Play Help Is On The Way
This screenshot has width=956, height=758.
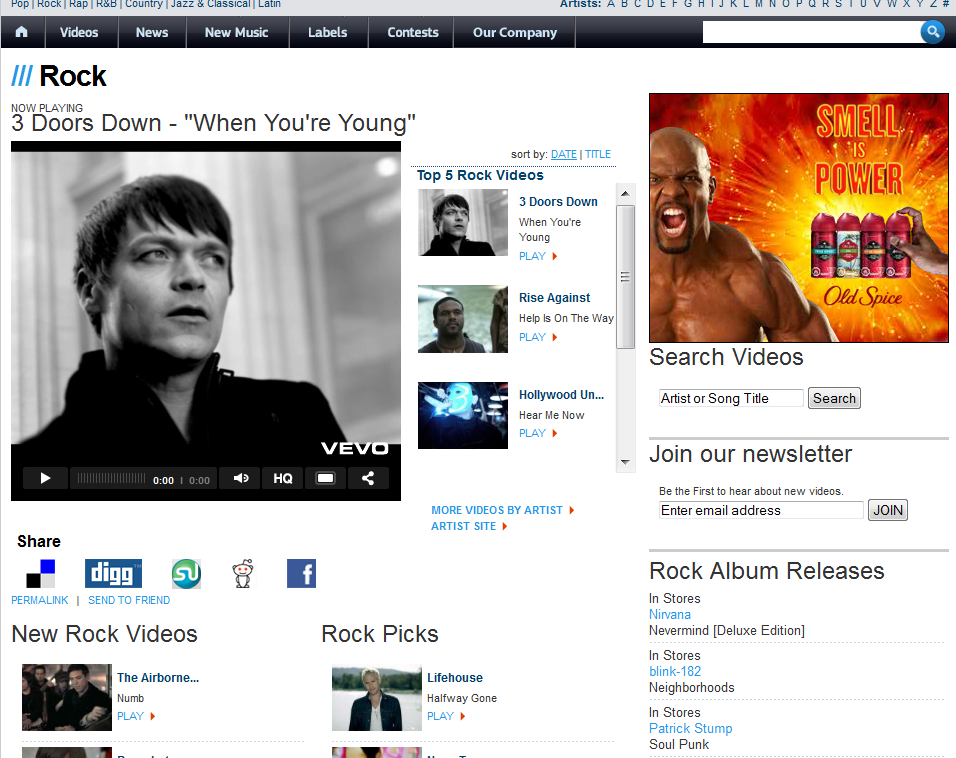pos(538,337)
